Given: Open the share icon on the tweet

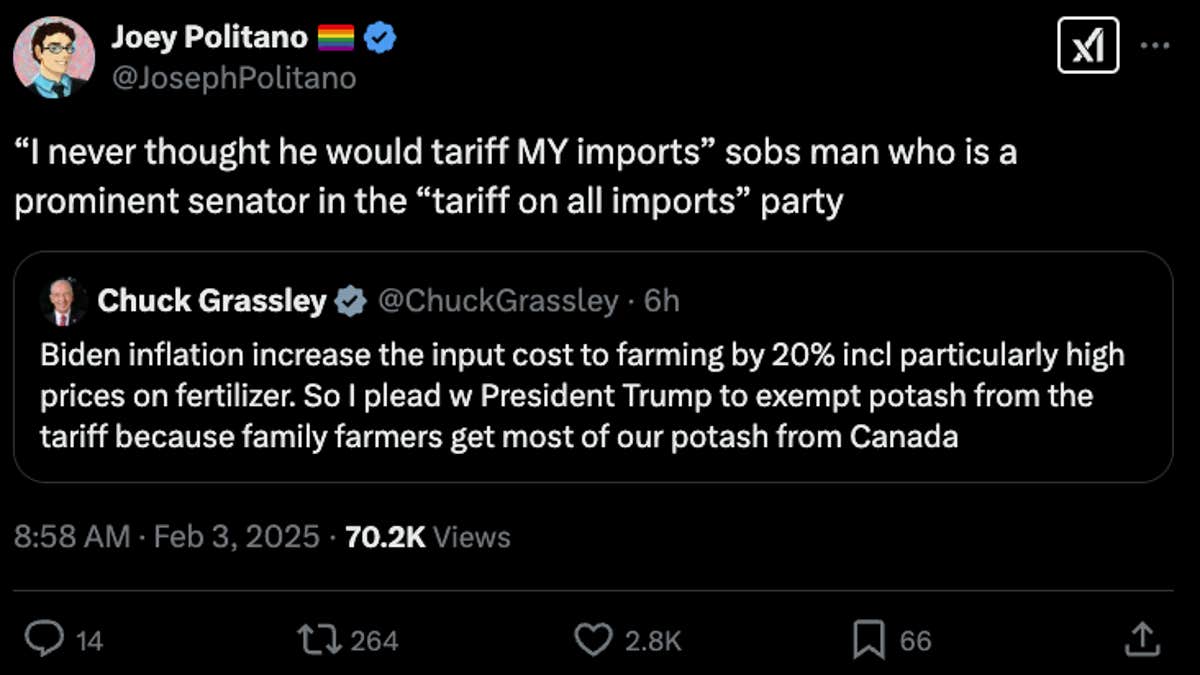Looking at the screenshot, I should click(1141, 638).
